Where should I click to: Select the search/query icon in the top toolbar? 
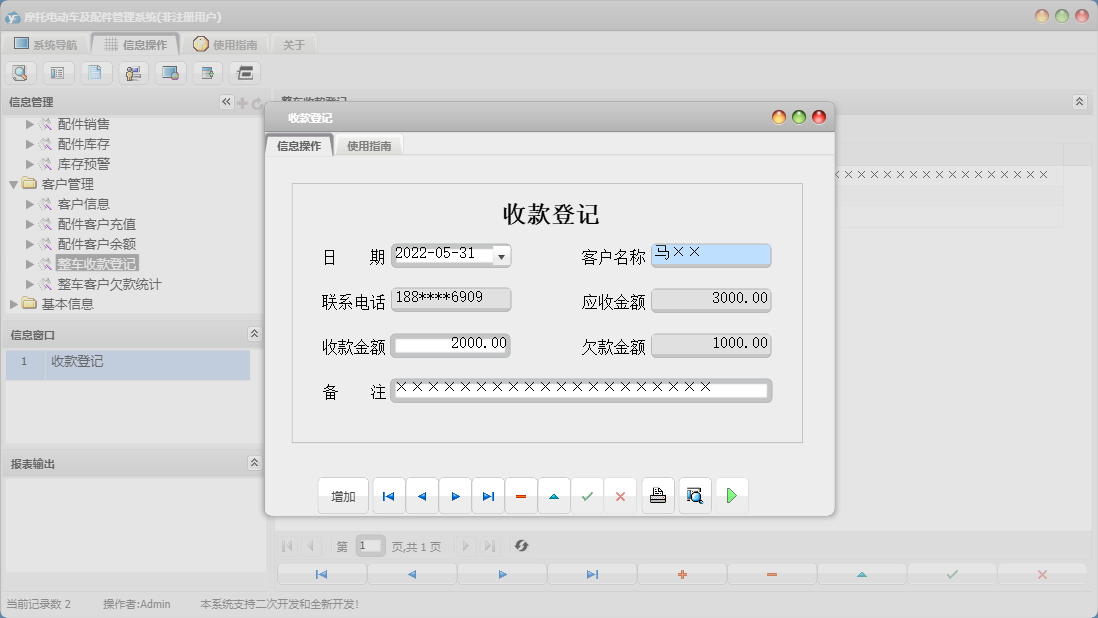pyautogui.click(x=20, y=72)
